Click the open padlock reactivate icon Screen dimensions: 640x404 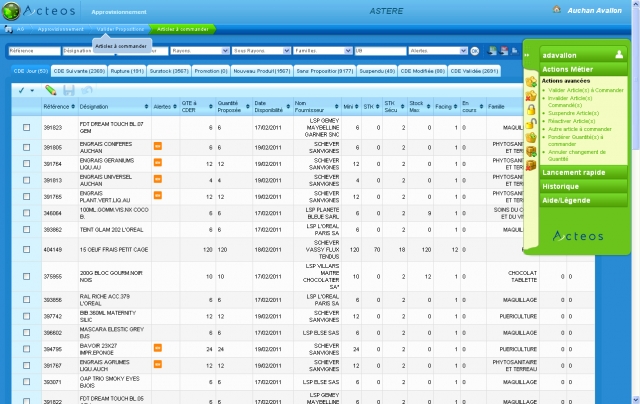[531, 124]
